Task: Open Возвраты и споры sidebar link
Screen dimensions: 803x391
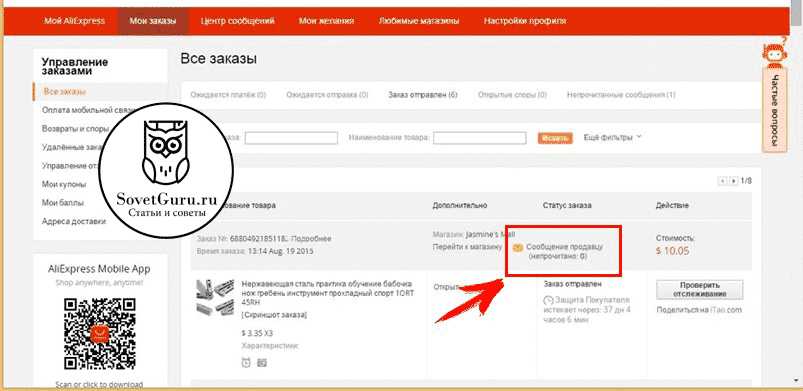Action: [75, 129]
